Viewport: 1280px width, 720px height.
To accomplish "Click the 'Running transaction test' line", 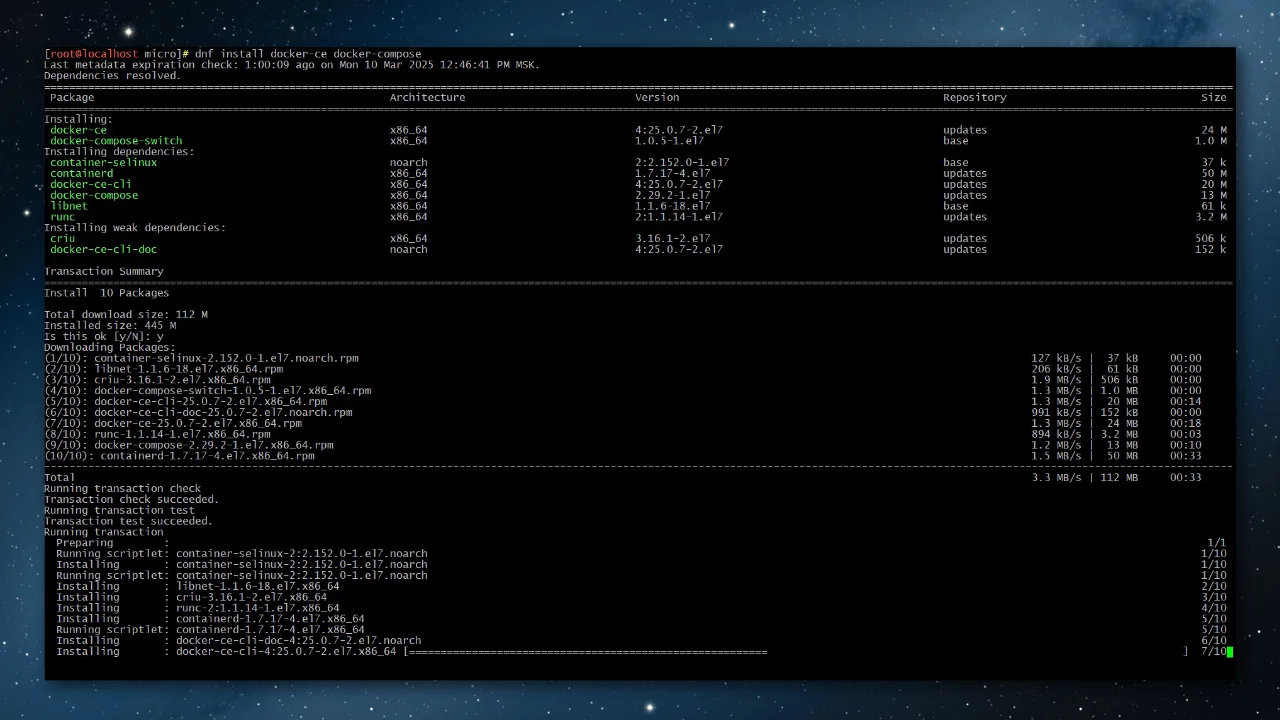I will [120, 511].
